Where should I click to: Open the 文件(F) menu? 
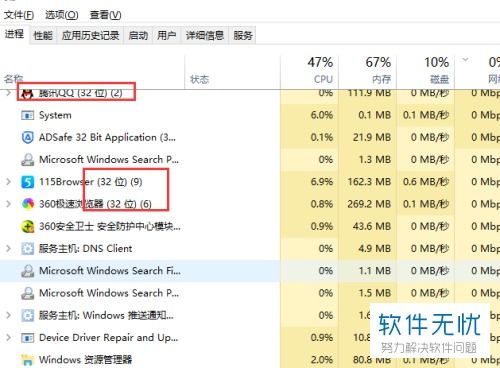(19, 15)
